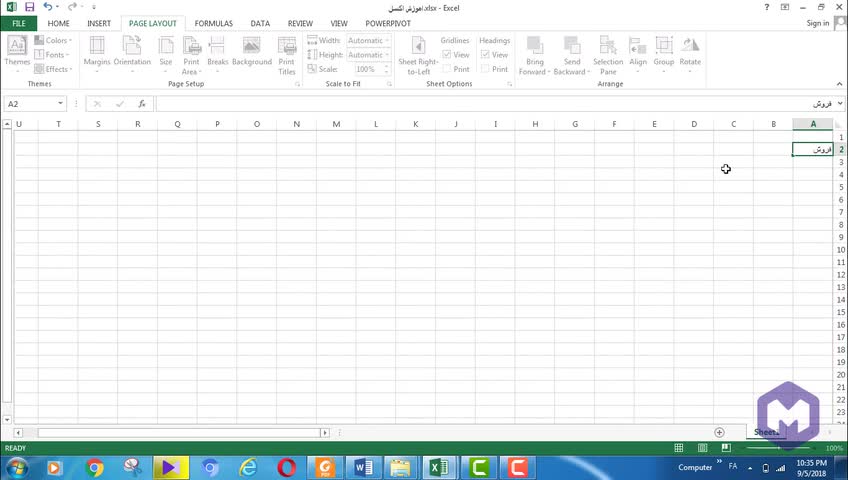
Task: Switch to Page Layout view in status bar
Action: click(703, 448)
